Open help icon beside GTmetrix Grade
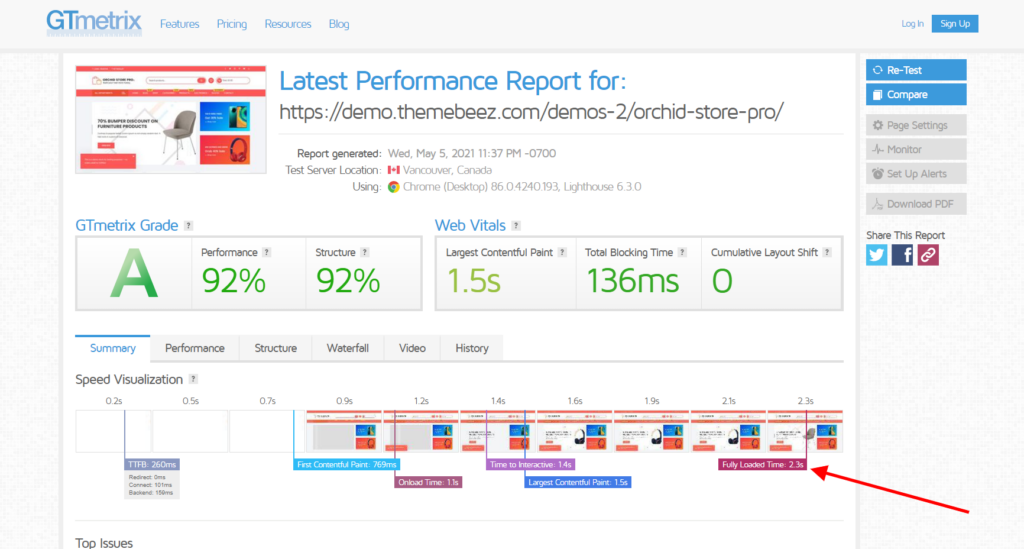 (189, 226)
